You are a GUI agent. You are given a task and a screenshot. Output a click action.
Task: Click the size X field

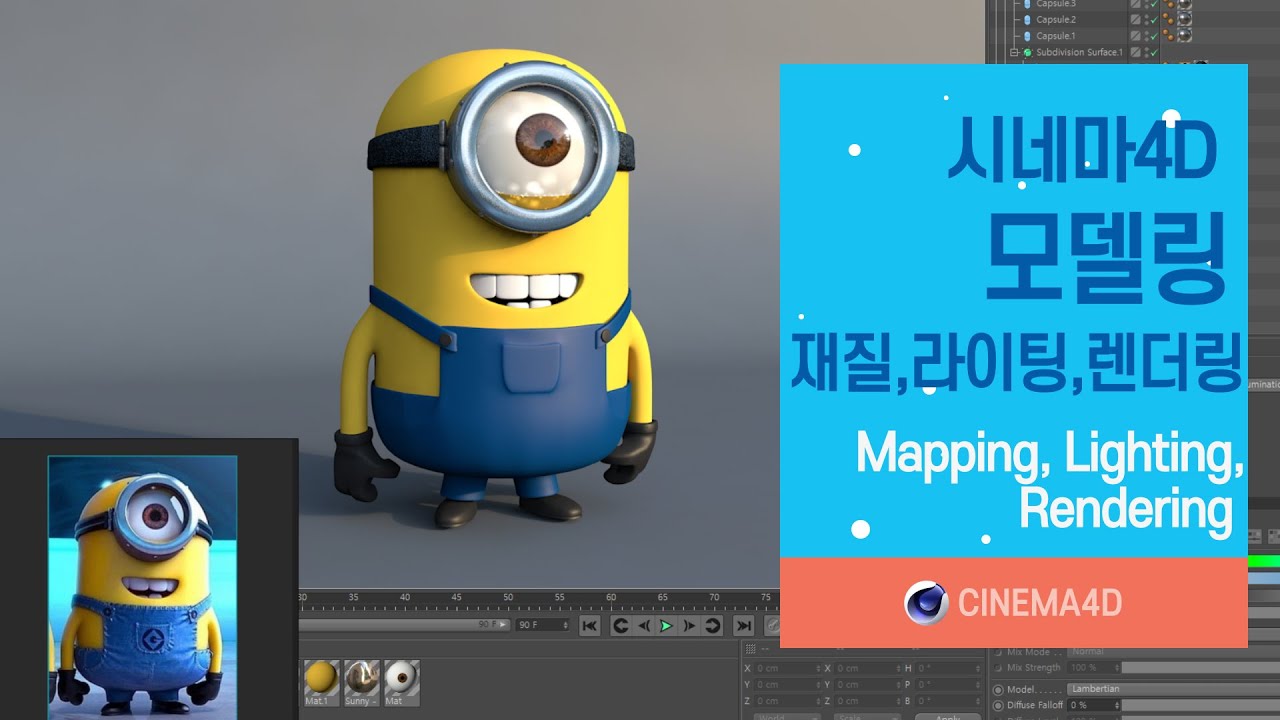pyautogui.click(x=867, y=668)
